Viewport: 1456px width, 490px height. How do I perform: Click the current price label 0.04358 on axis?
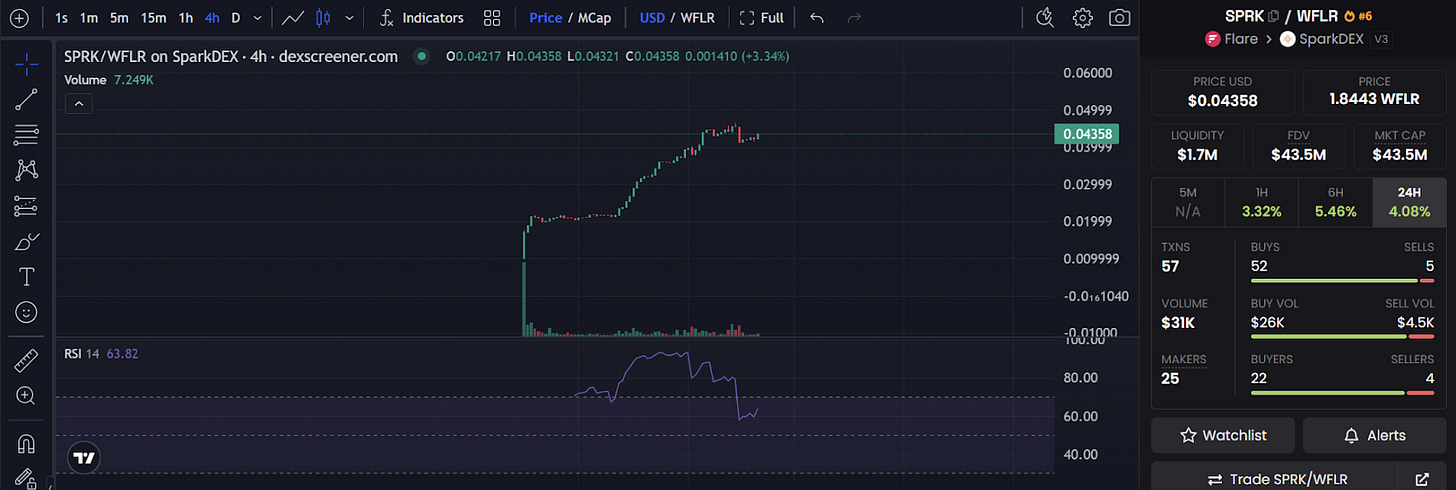click(x=1087, y=134)
